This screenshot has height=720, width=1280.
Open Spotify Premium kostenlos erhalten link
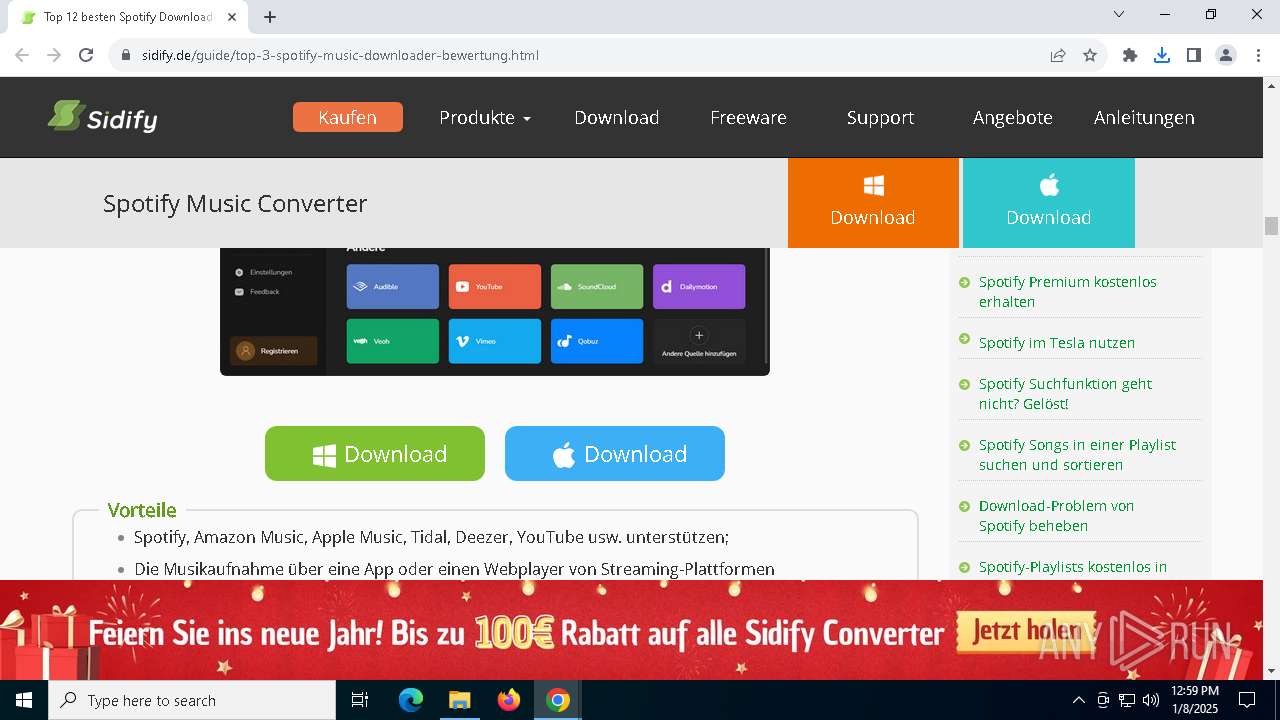(1067, 291)
